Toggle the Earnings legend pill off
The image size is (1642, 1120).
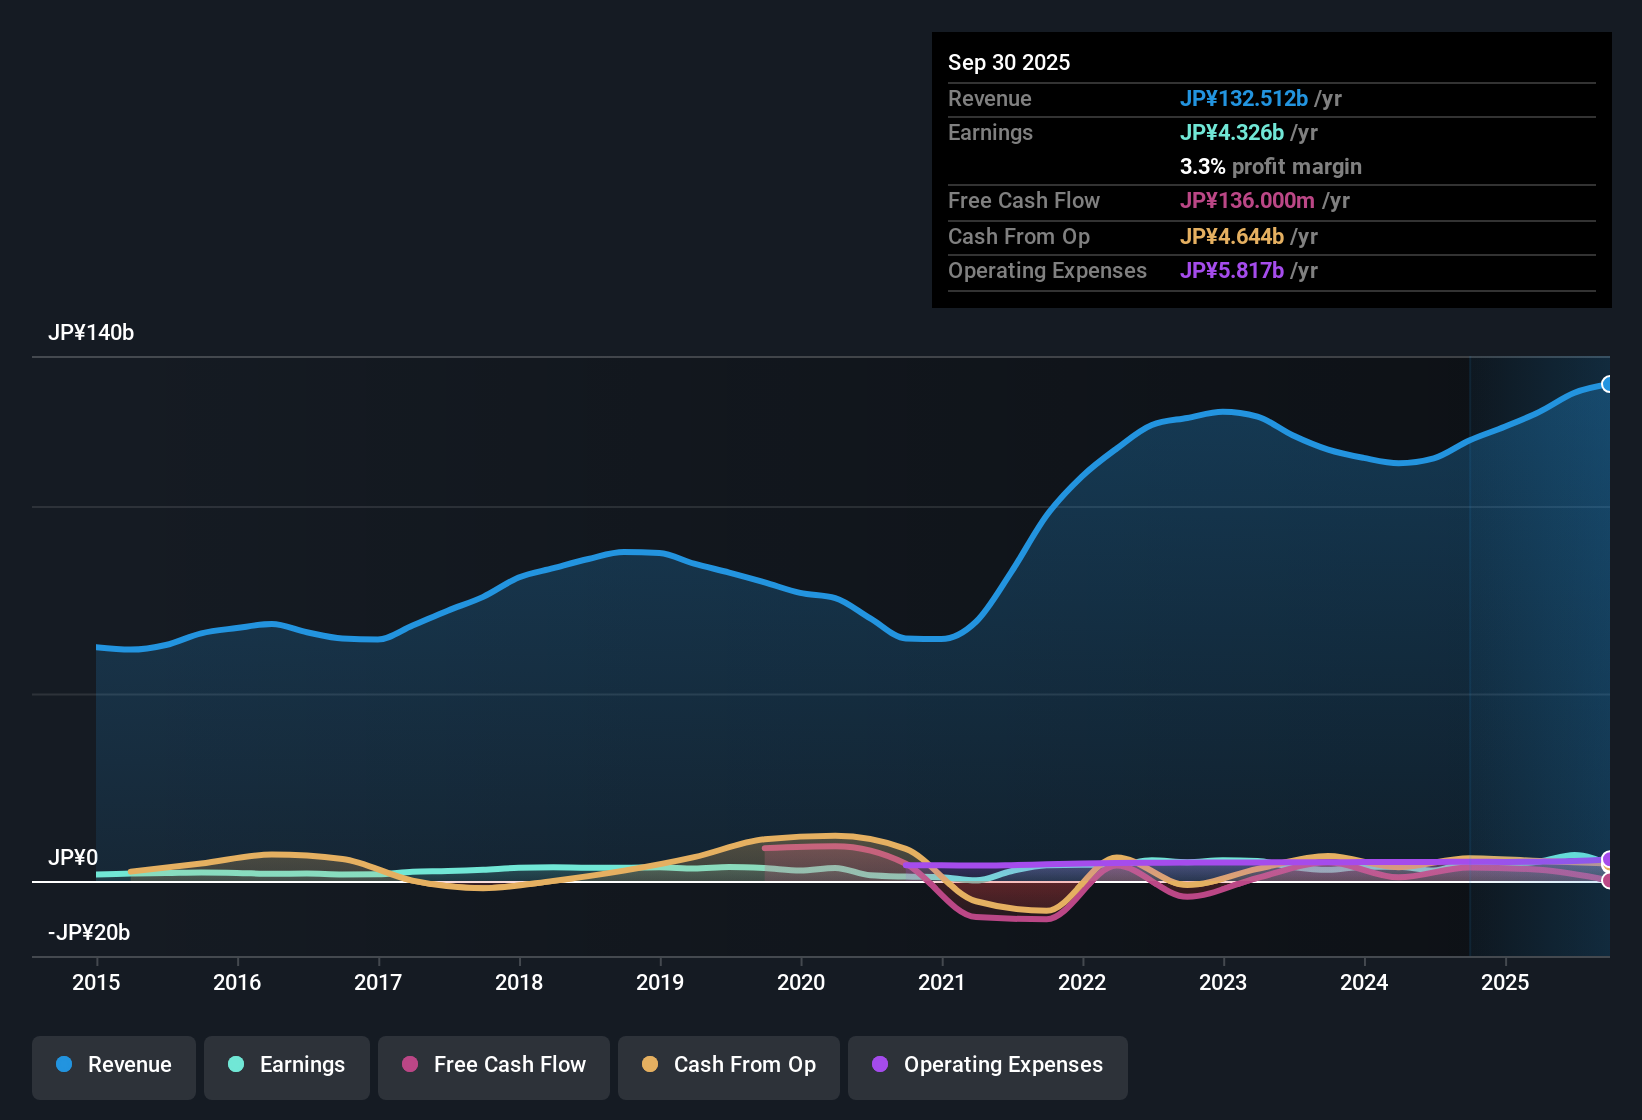pos(287,1065)
